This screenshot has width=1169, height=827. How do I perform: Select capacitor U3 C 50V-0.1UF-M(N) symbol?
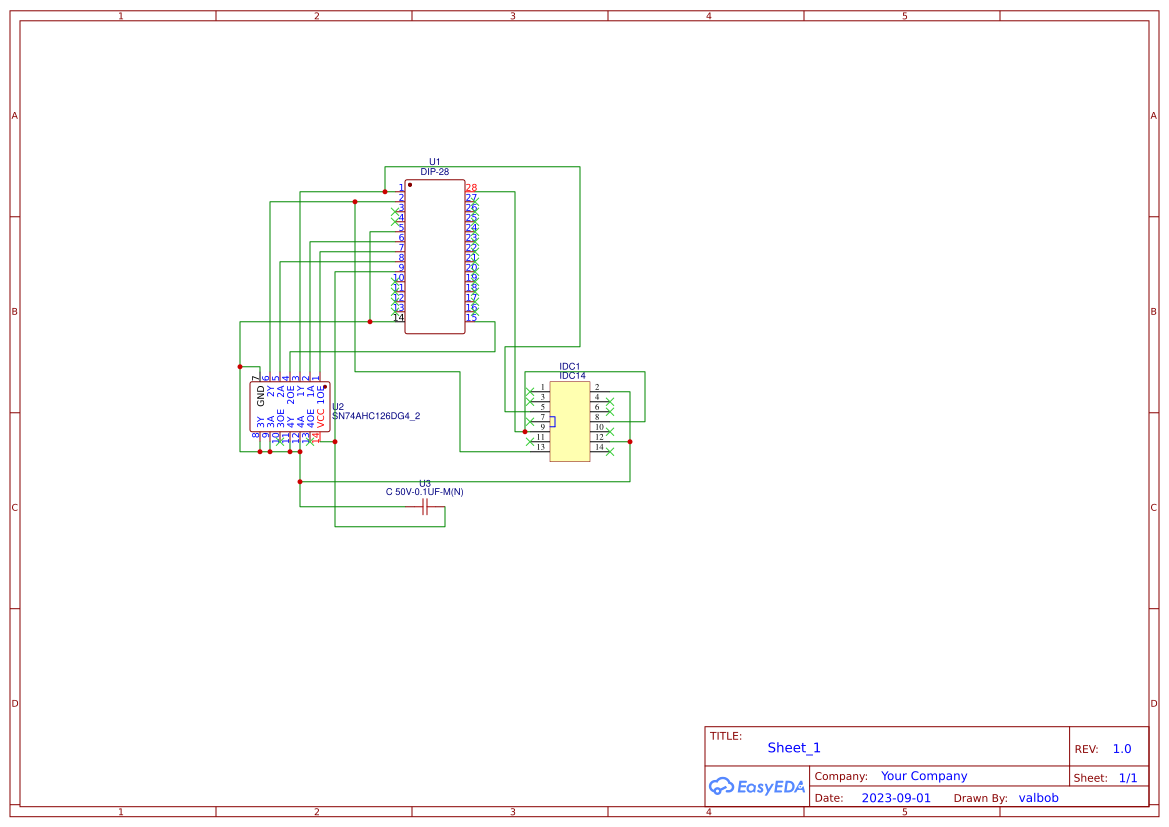425,507
